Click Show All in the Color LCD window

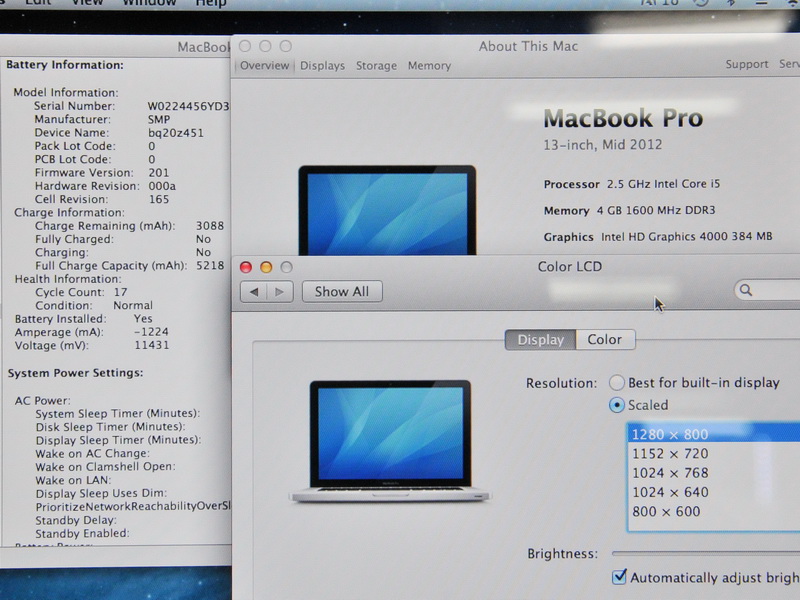(x=342, y=291)
